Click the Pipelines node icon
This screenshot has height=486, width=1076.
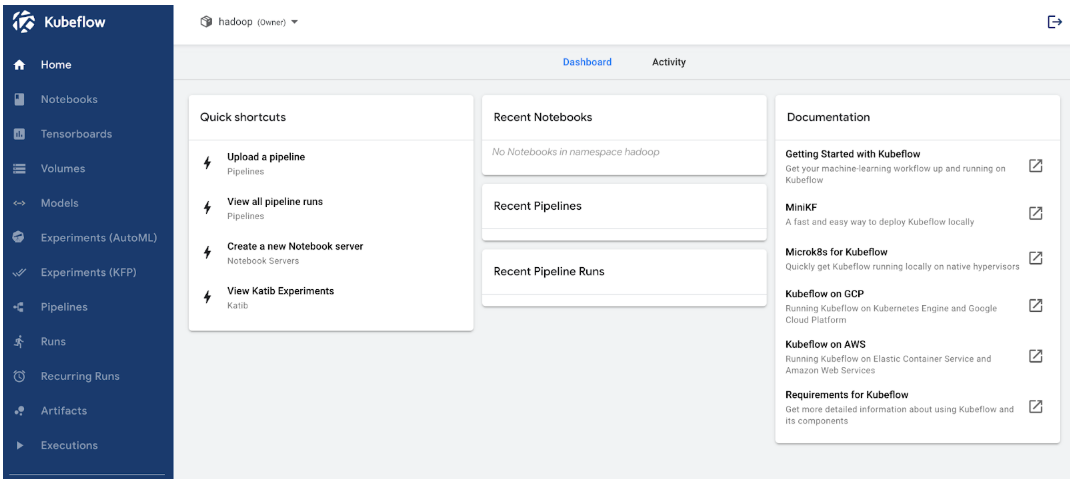pyautogui.click(x=19, y=307)
